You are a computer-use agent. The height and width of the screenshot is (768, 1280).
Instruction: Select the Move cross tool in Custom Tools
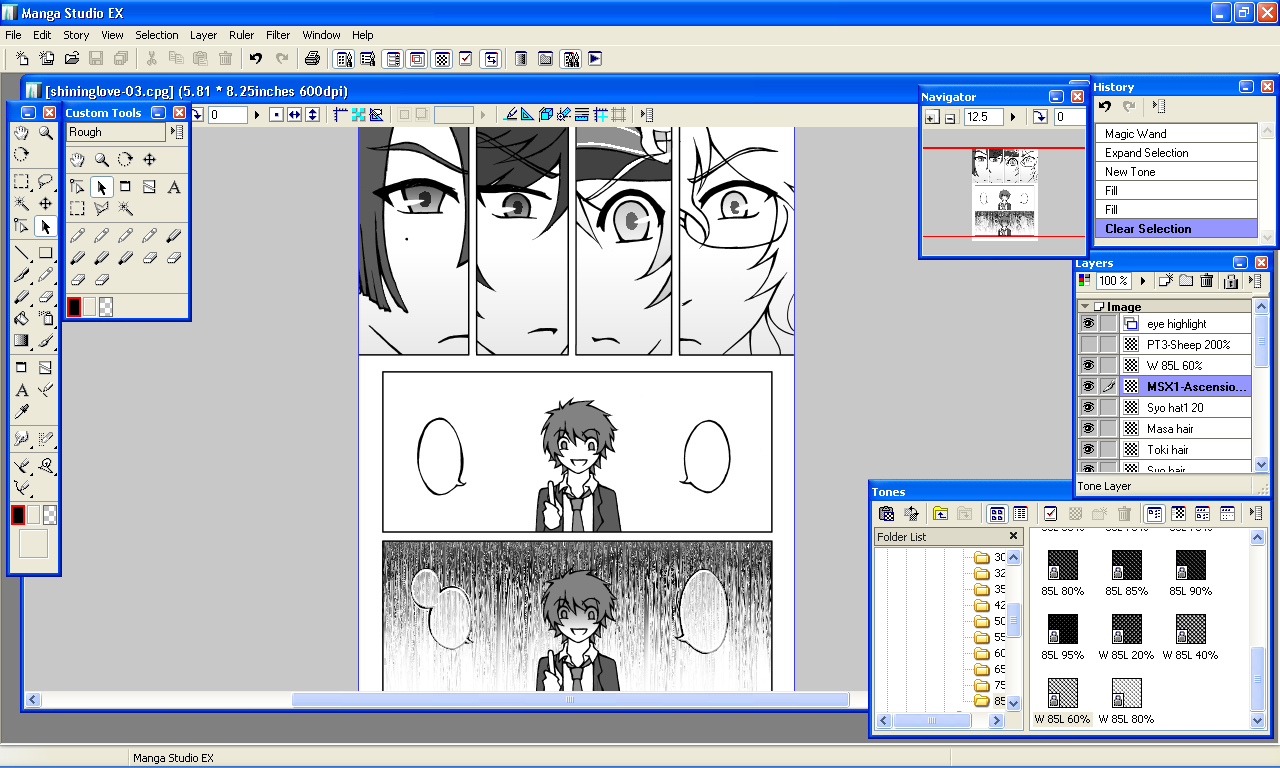coord(149,159)
